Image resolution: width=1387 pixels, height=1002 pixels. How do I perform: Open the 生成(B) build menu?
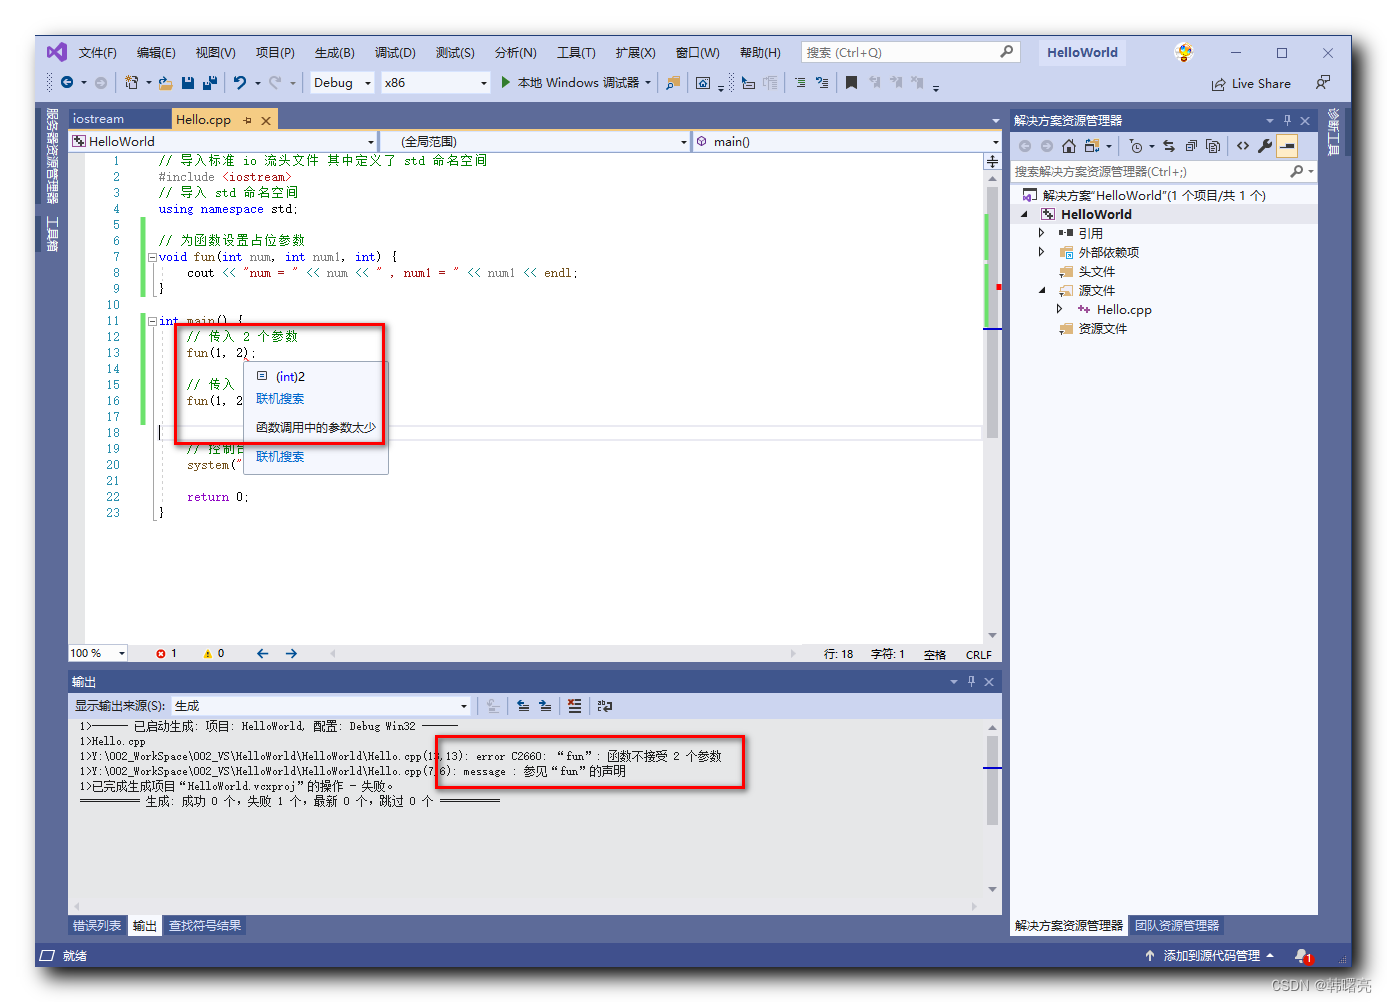click(x=335, y=53)
